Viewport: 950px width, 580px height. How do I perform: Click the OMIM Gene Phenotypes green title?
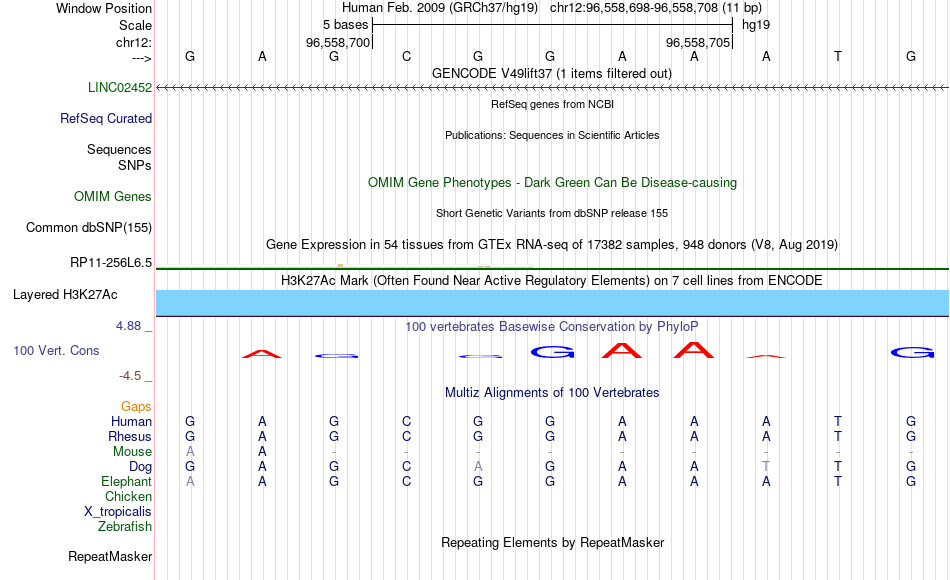pos(552,182)
